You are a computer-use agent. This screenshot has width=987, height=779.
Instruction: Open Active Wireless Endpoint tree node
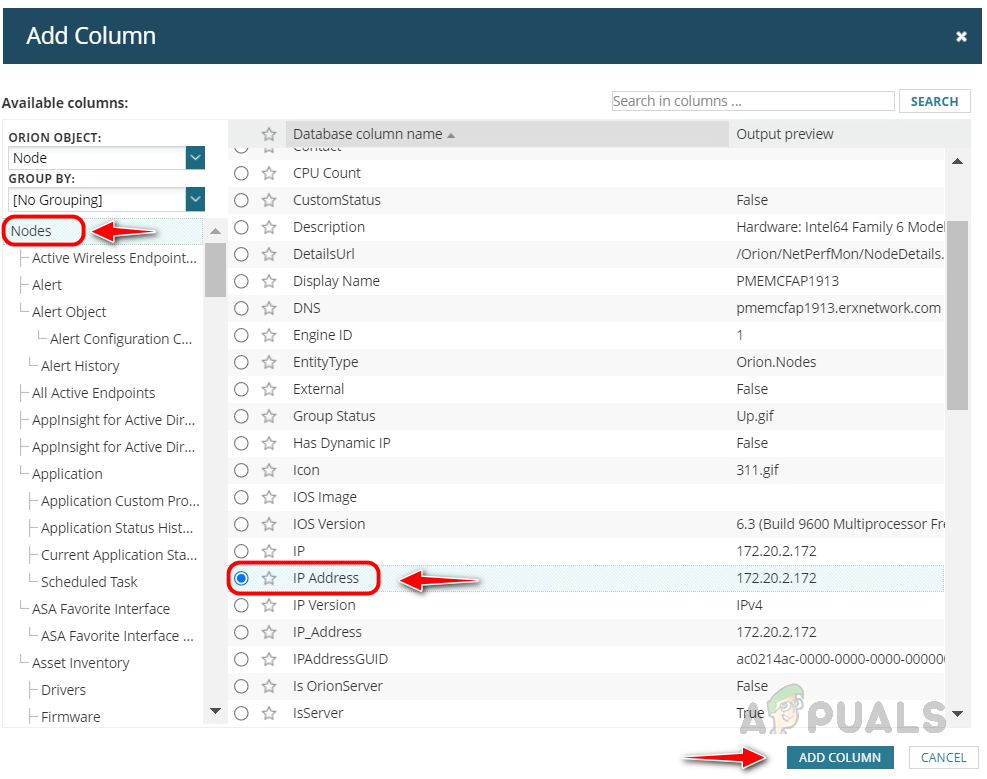coord(114,258)
